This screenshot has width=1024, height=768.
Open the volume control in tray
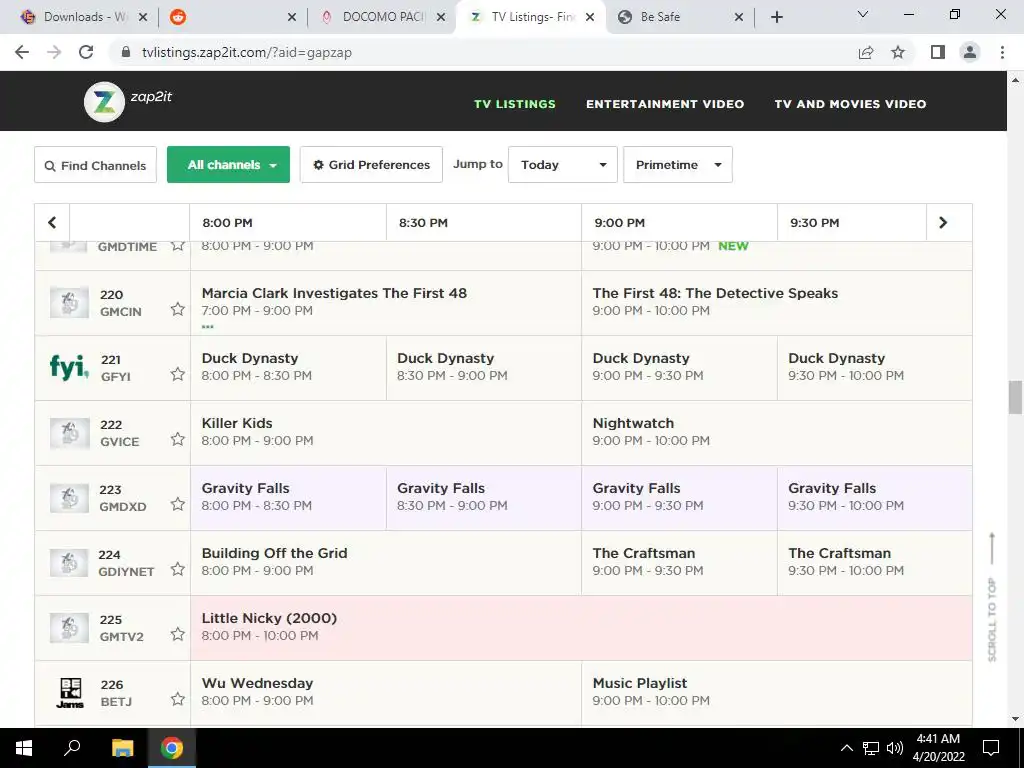[x=895, y=748]
